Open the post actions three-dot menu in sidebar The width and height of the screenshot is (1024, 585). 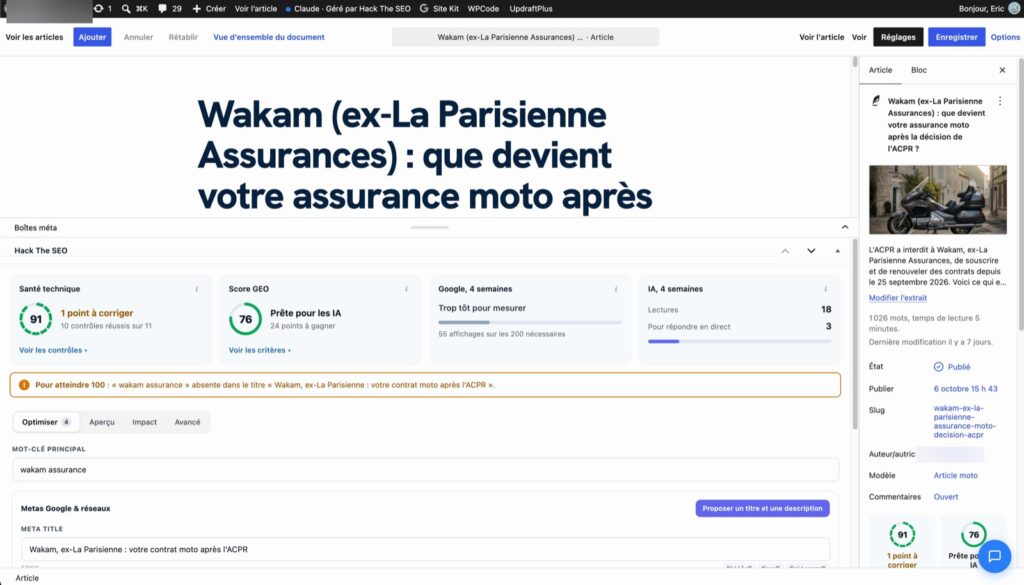pyautogui.click(x=1000, y=101)
